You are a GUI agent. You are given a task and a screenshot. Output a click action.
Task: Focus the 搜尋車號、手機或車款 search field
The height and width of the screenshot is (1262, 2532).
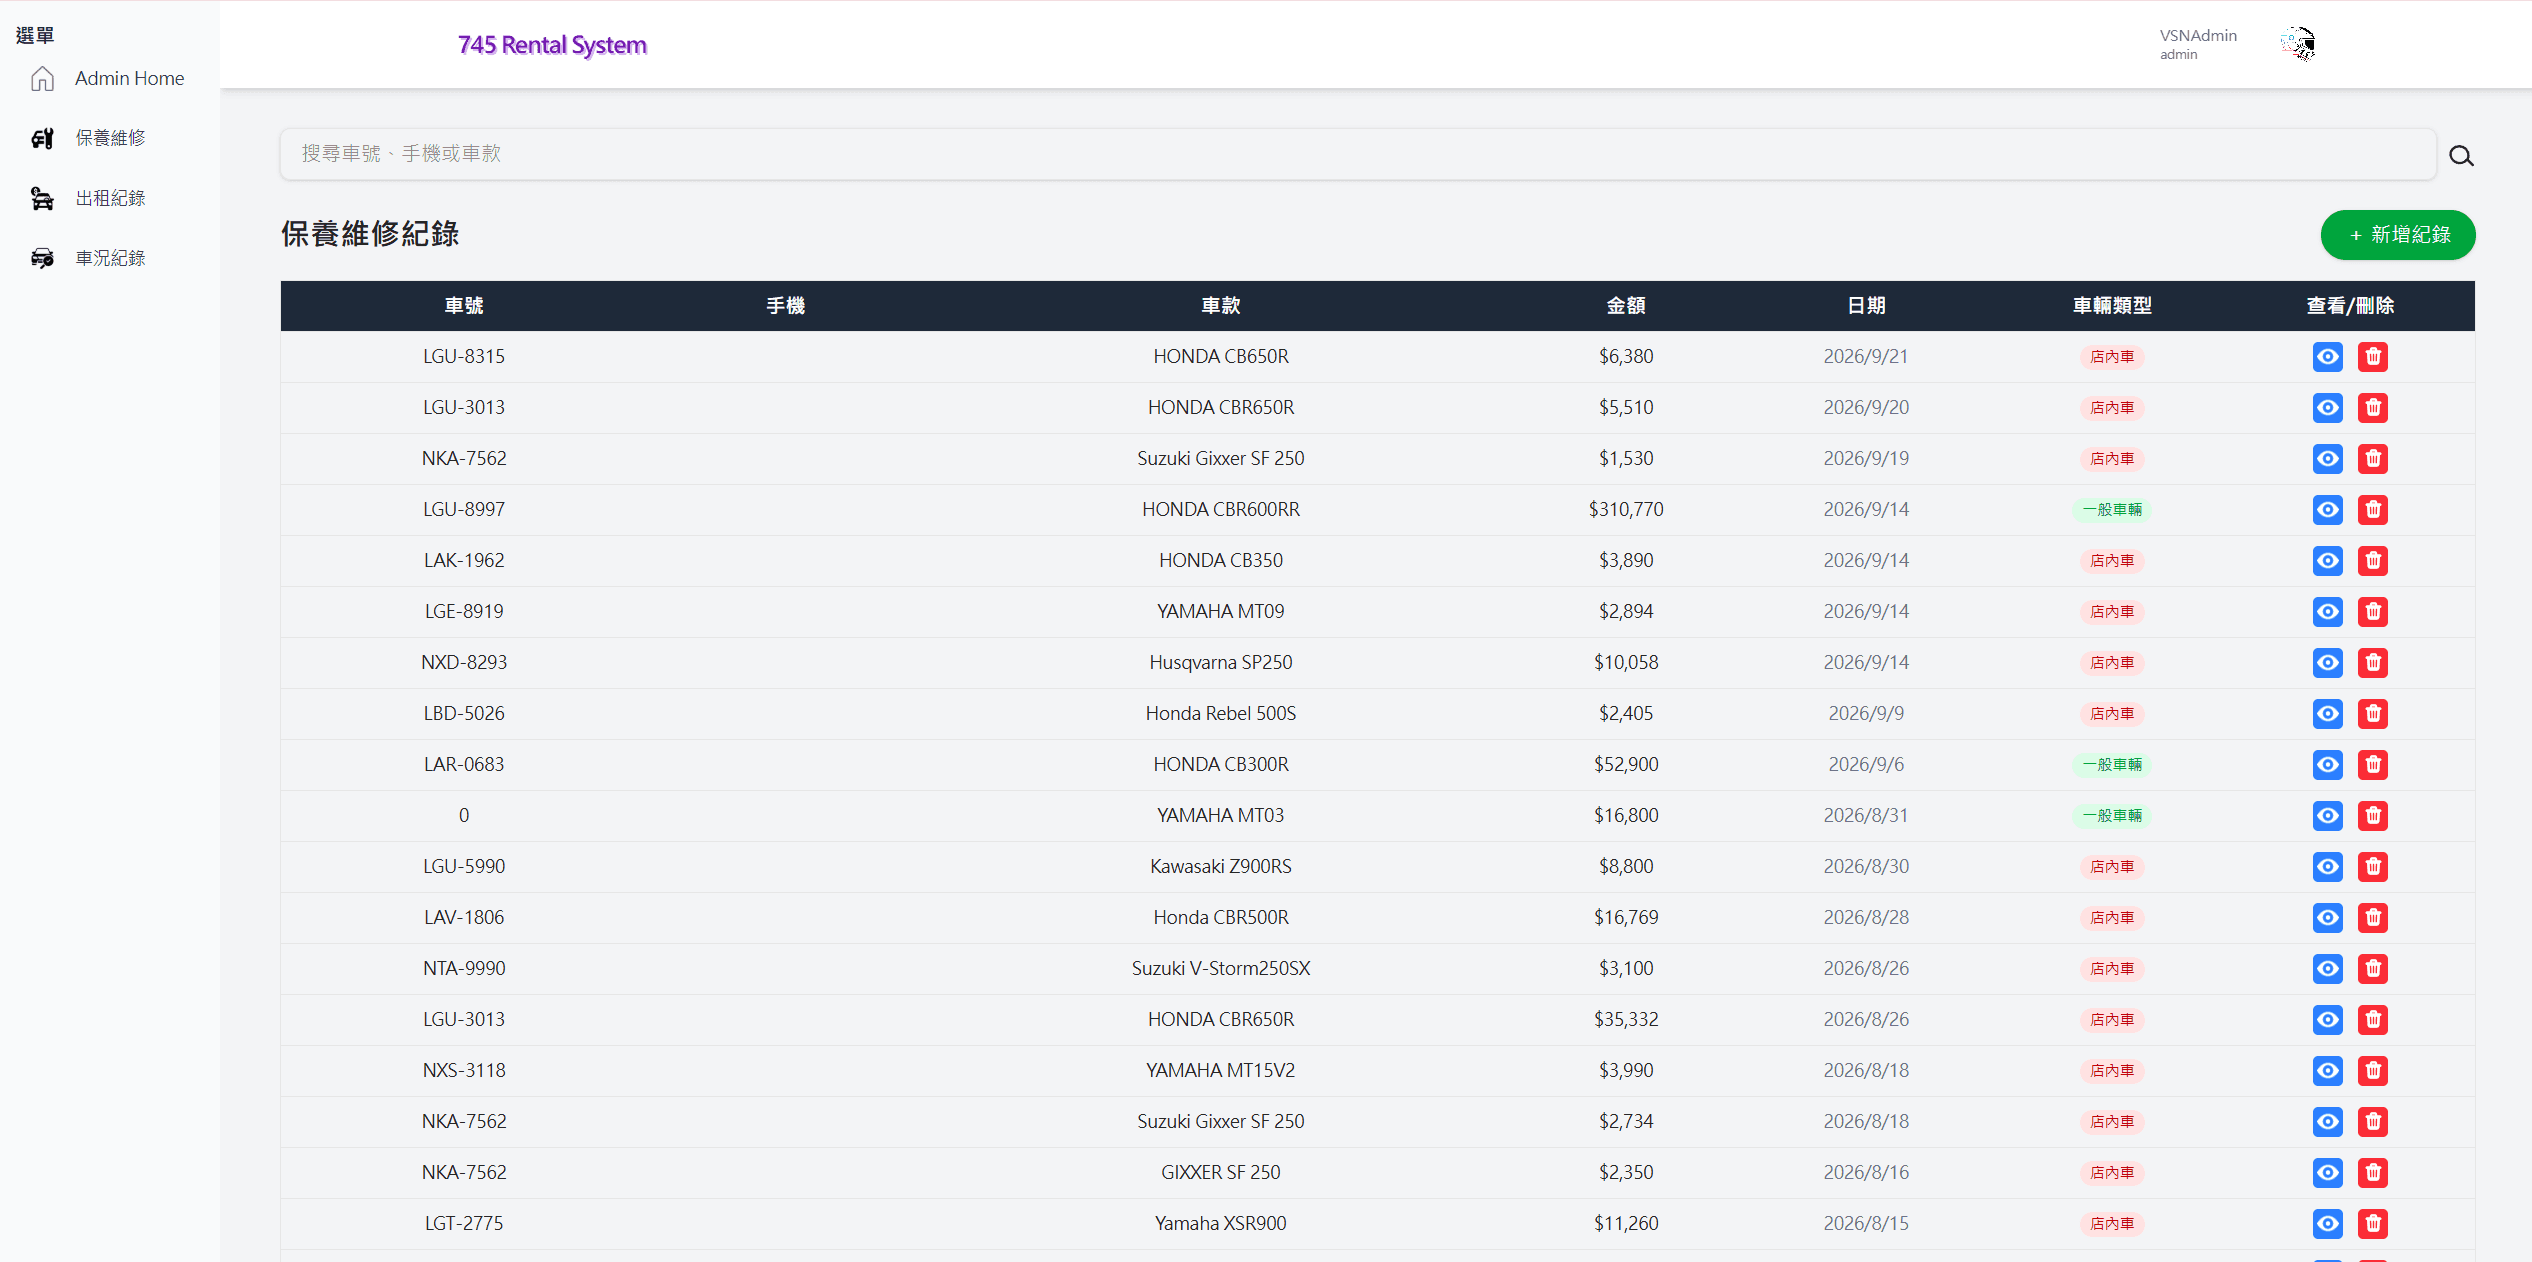click(1358, 154)
